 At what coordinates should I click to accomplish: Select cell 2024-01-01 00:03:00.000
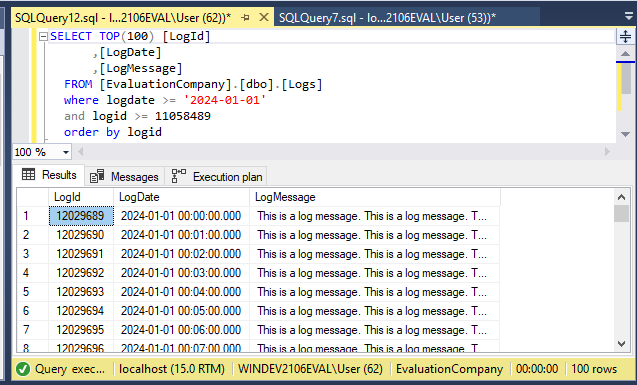coord(182,273)
